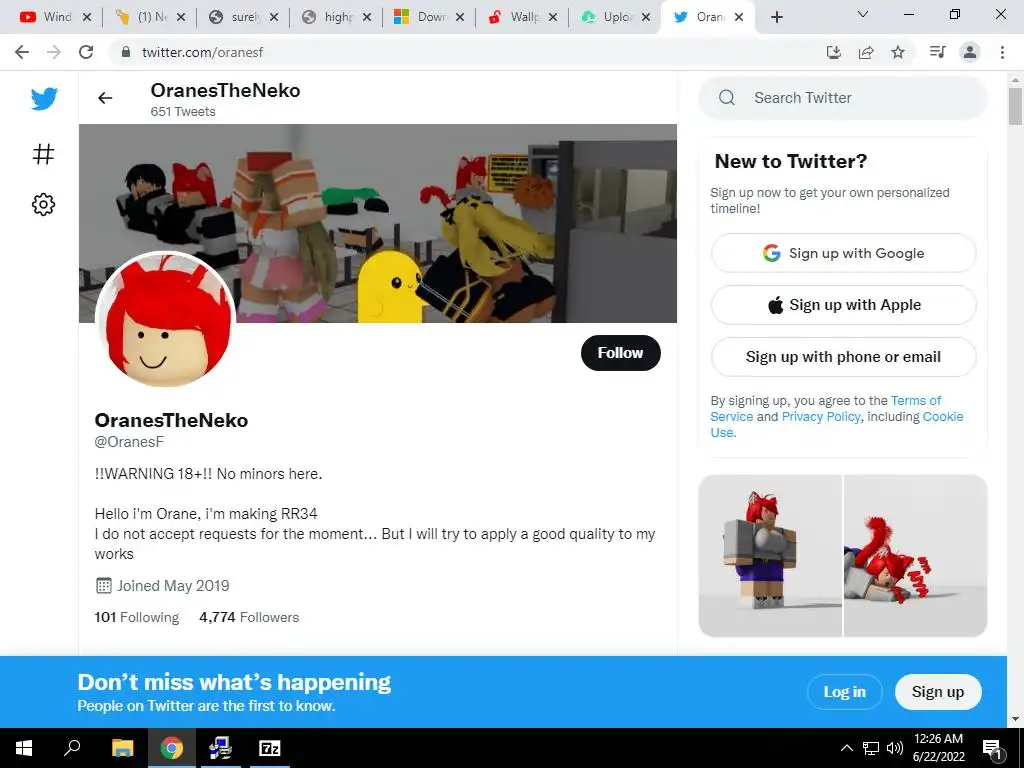The height and width of the screenshot is (768, 1024).
Task: Show hidden tray icons chevron
Action: click(x=846, y=748)
